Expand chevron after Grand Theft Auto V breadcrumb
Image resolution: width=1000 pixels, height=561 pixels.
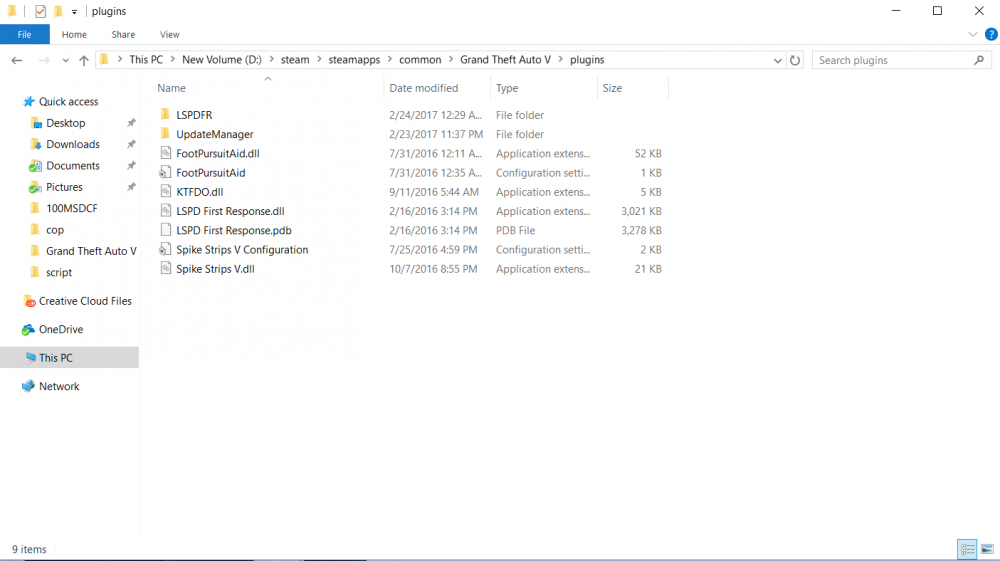pyautogui.click(x=561, y=59)
